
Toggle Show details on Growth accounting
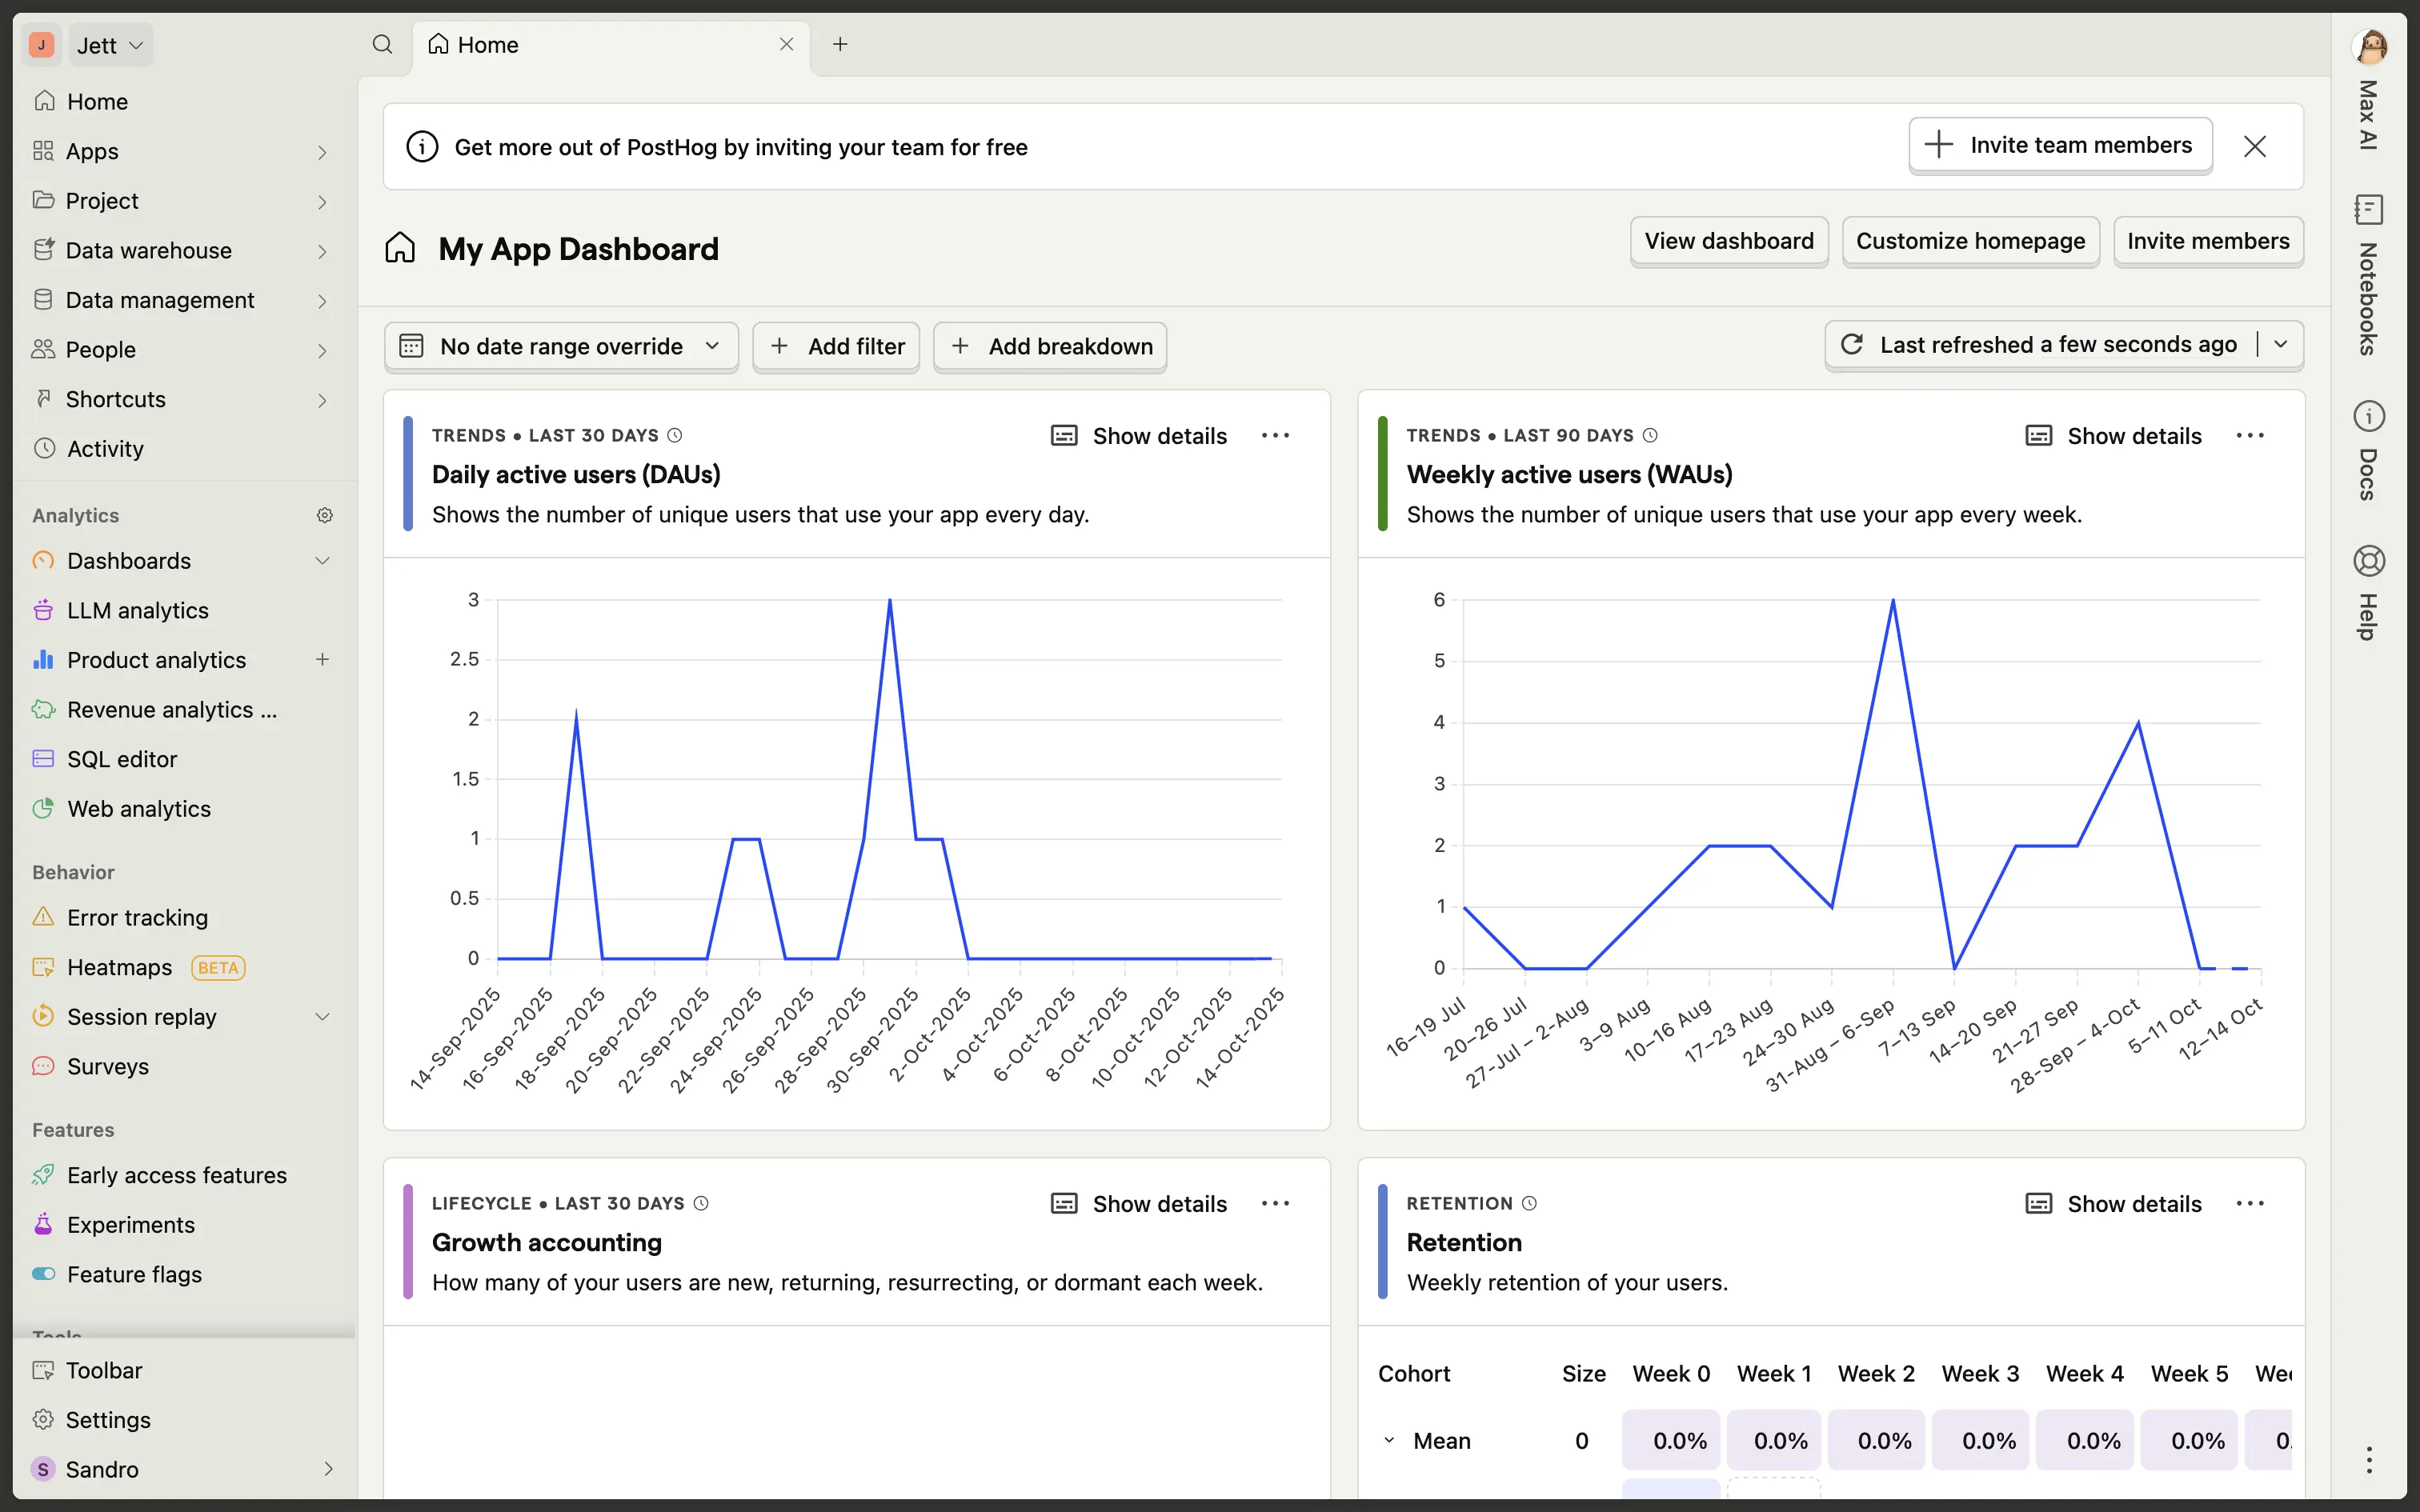point(1139,1204)
